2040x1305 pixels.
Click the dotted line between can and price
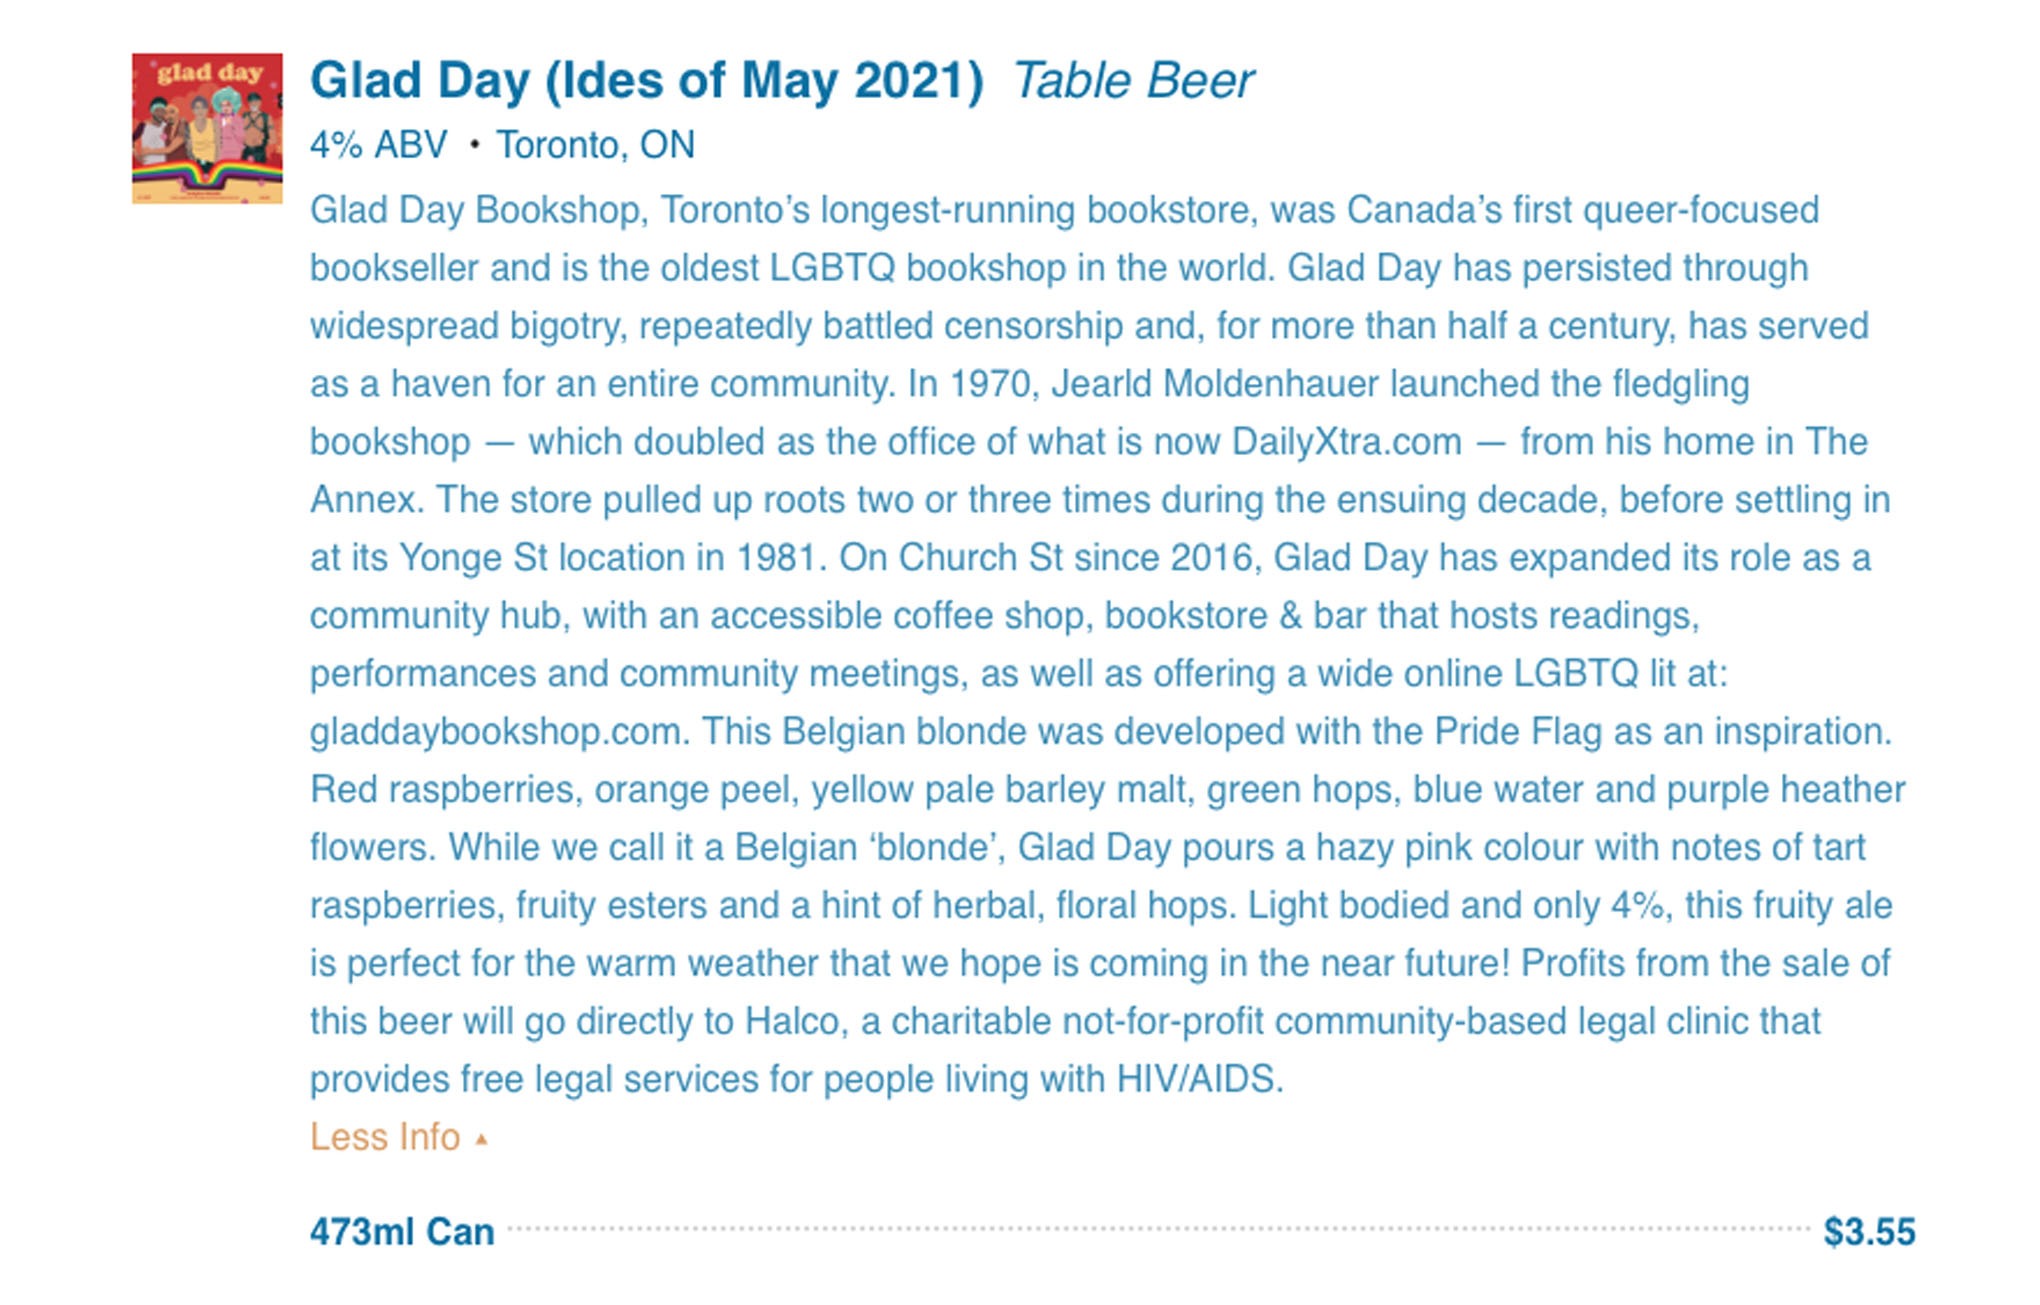[x=1159, y=1229]
